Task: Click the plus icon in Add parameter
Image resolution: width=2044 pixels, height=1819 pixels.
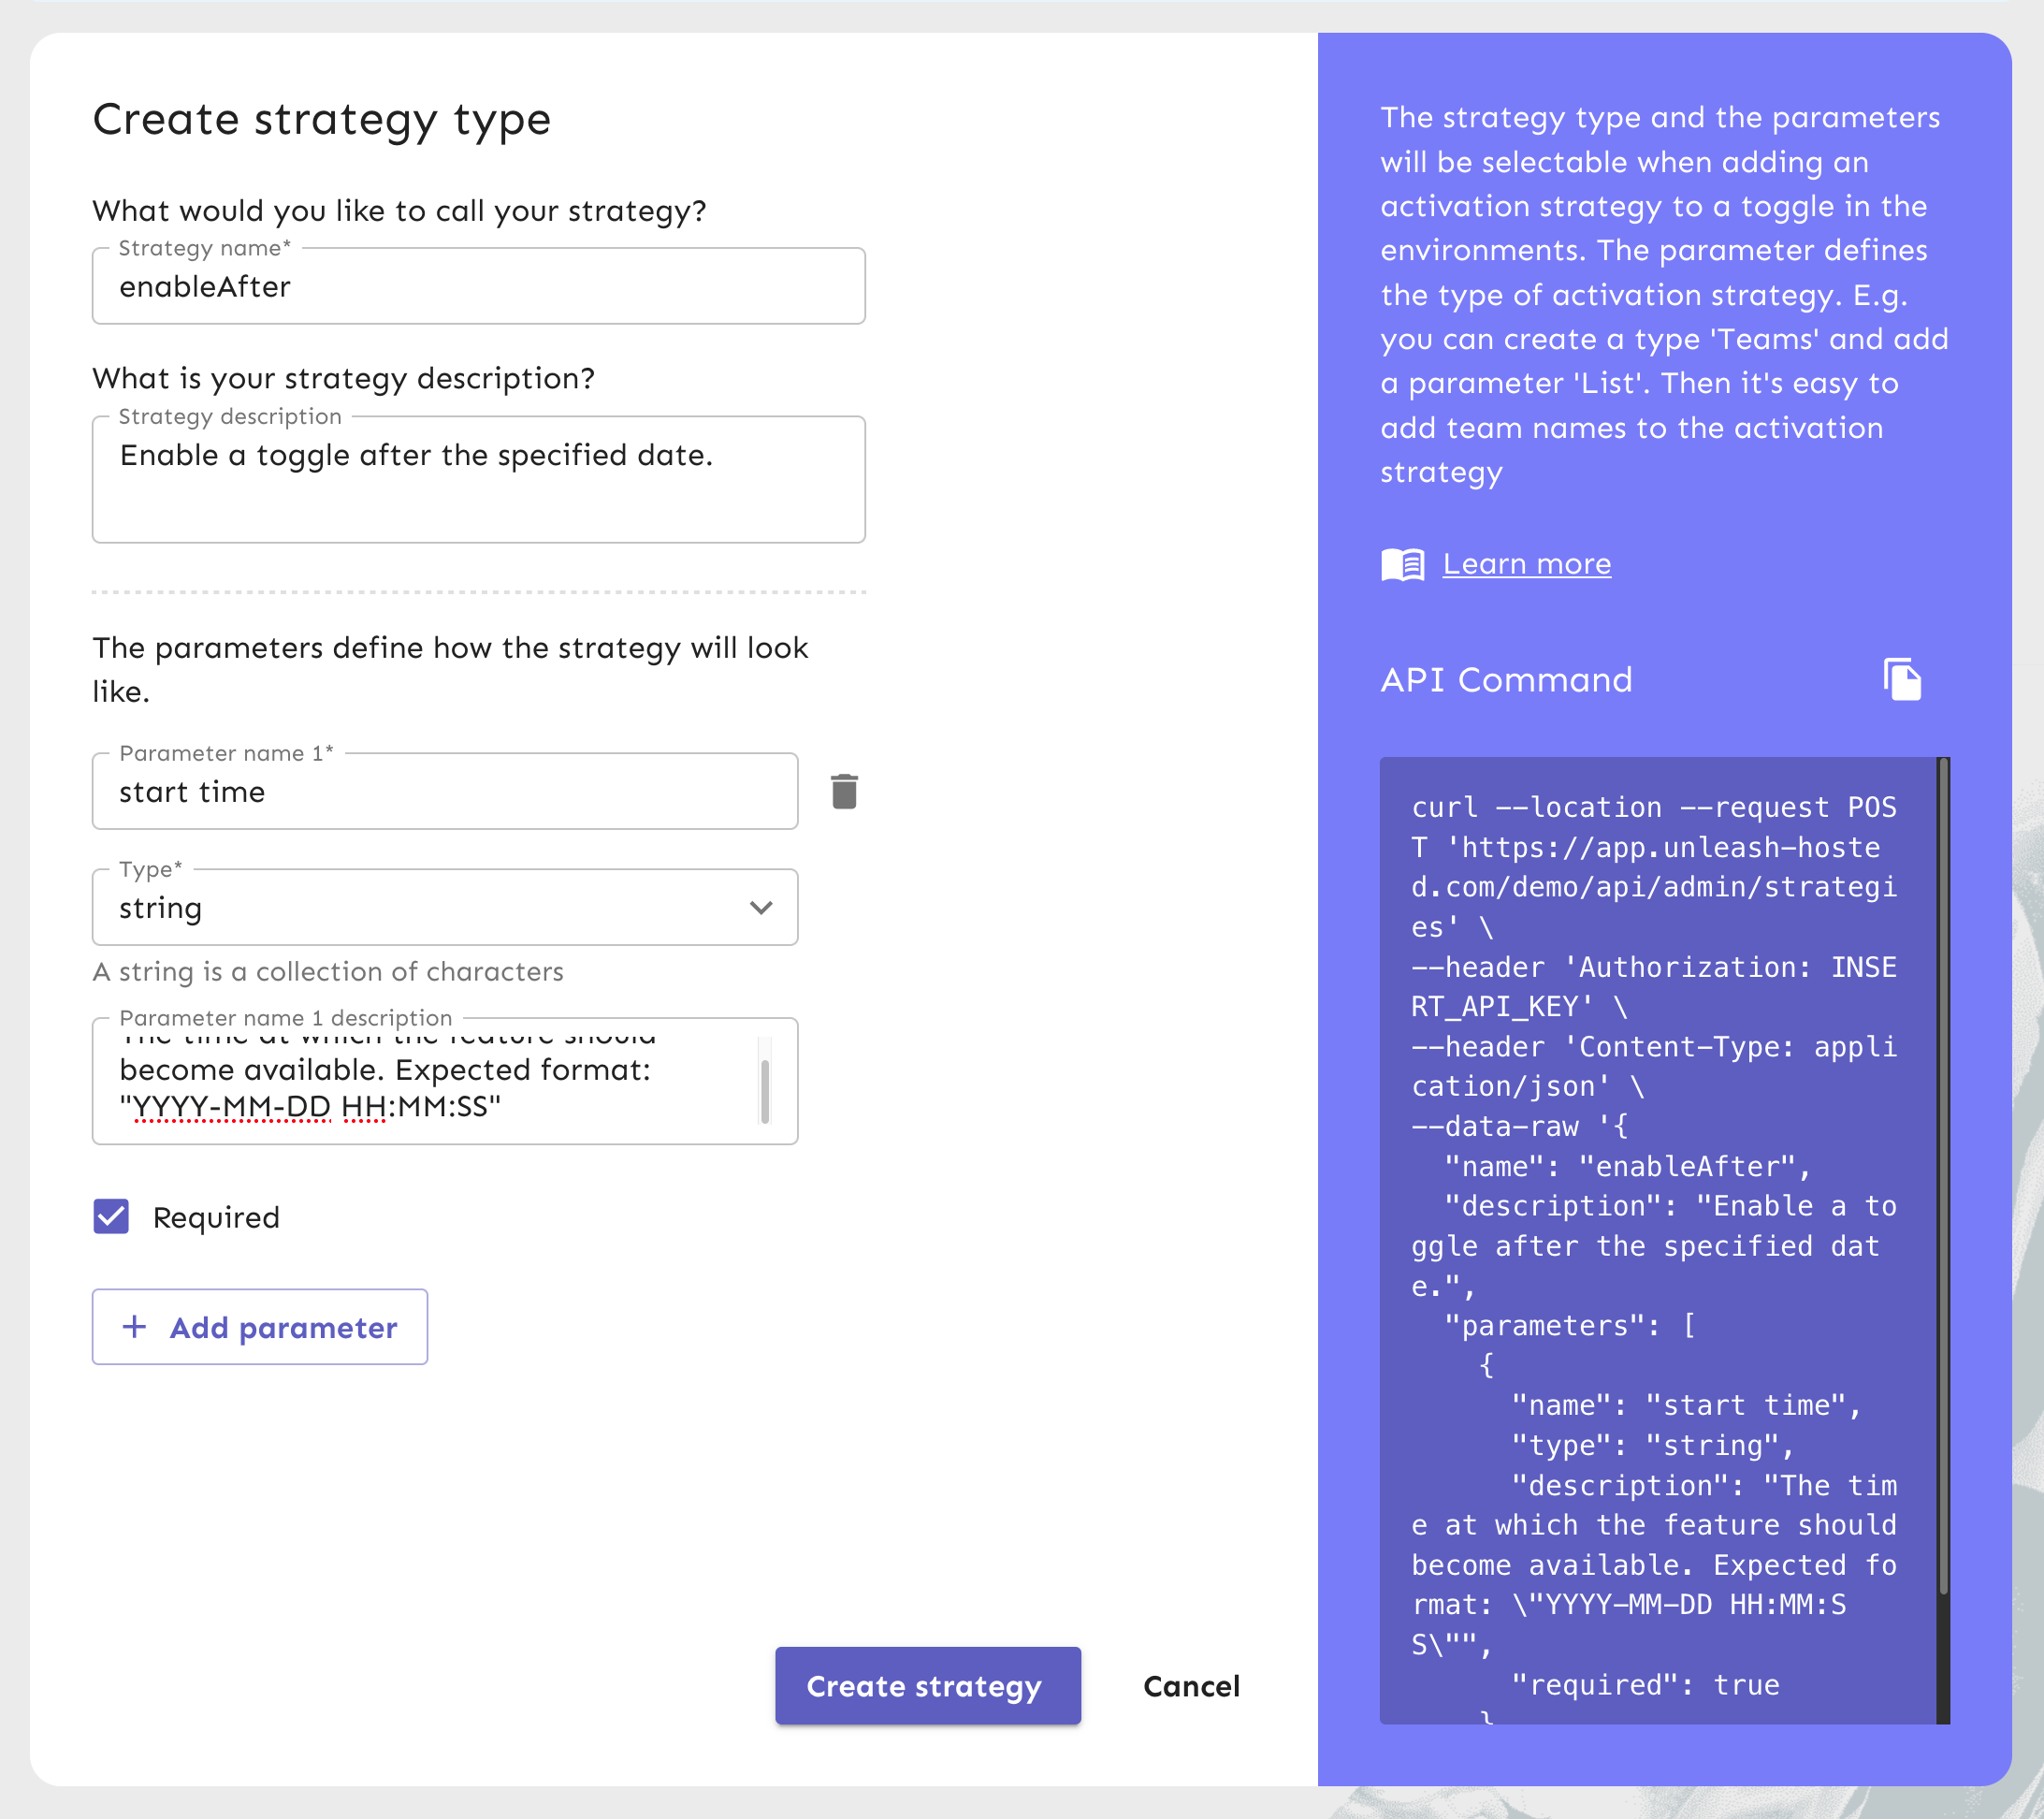Action: coord(134,1326)
